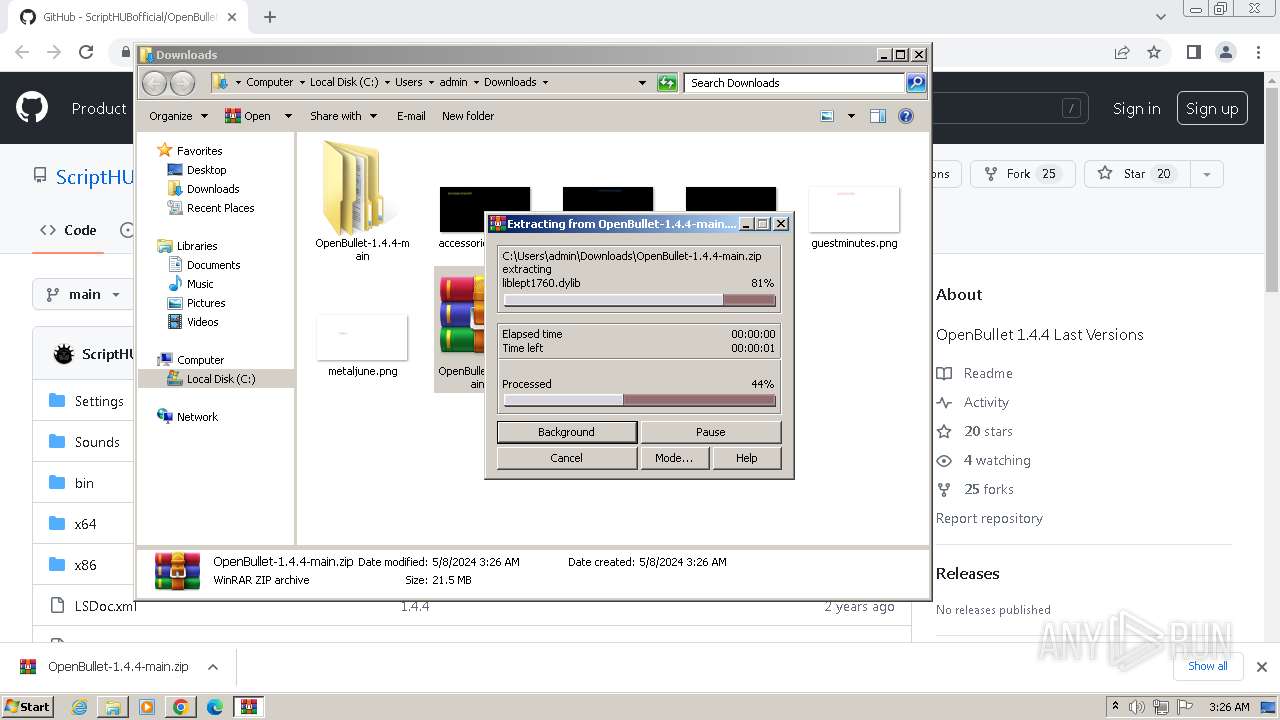
Task: Open the Organize menu
Action: pyautogui.click(x=178, y=116)
